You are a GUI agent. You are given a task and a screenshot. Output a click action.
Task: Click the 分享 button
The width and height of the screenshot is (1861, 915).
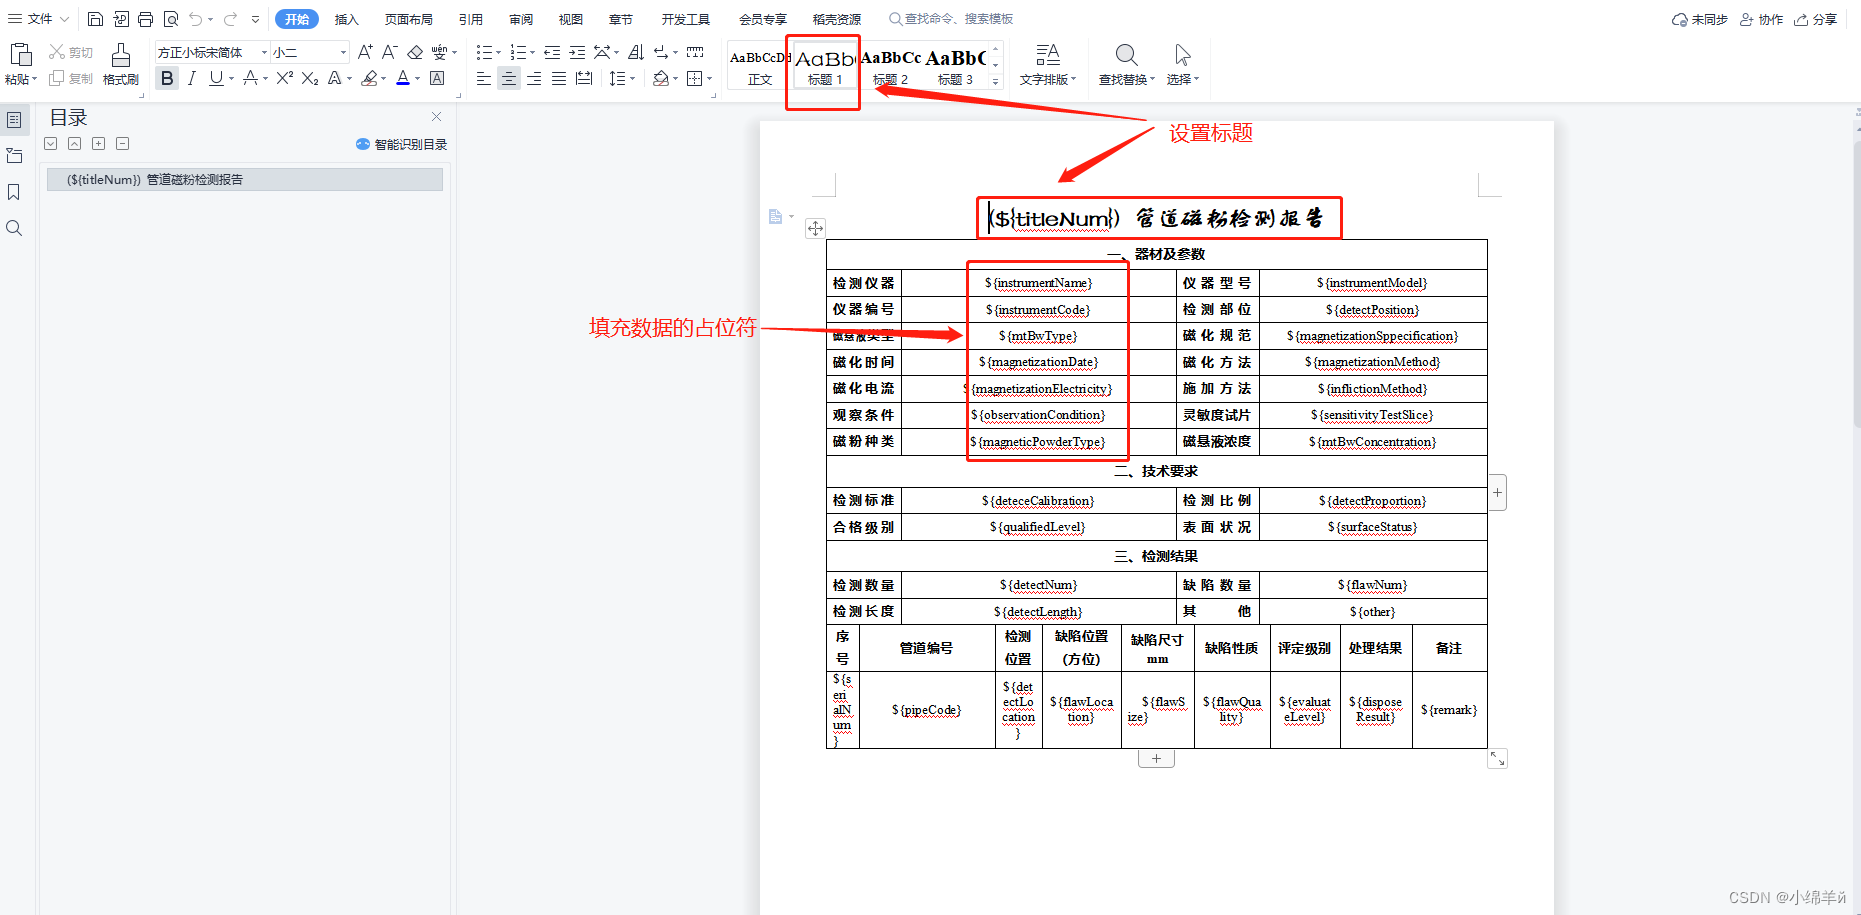tap(1816, 19)
